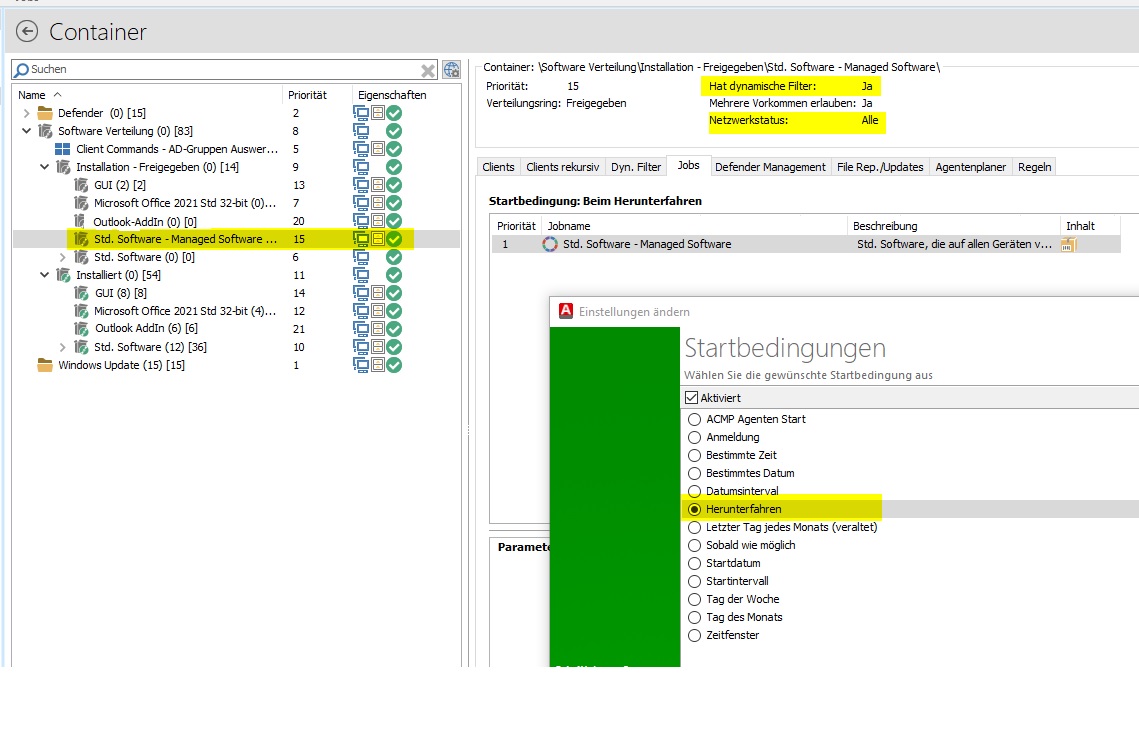Click Microsoft Office 2021 (4) container icon
1139x756 pixels.
[81, 311]
